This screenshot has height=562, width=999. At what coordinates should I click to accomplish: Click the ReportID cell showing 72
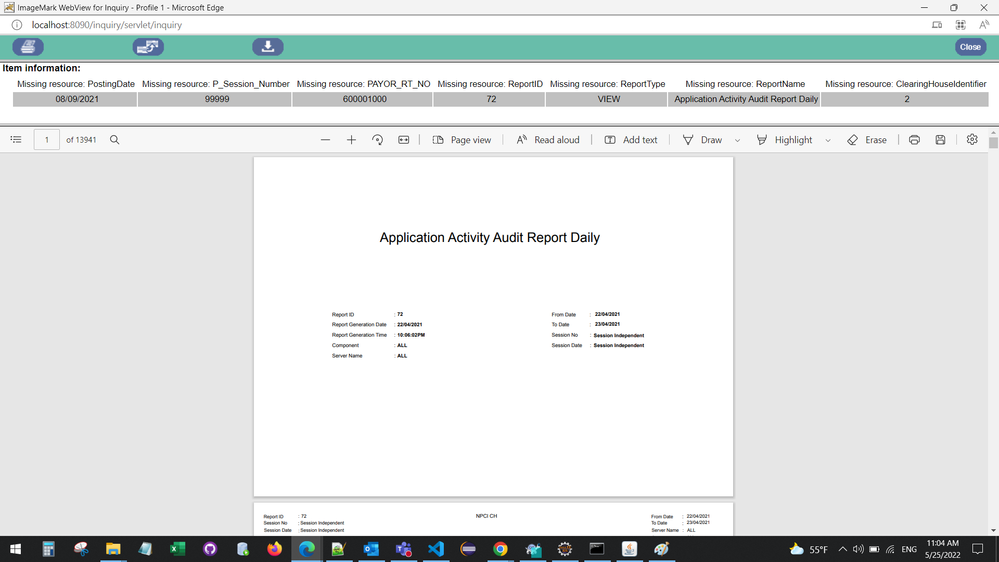click(490, 99)
